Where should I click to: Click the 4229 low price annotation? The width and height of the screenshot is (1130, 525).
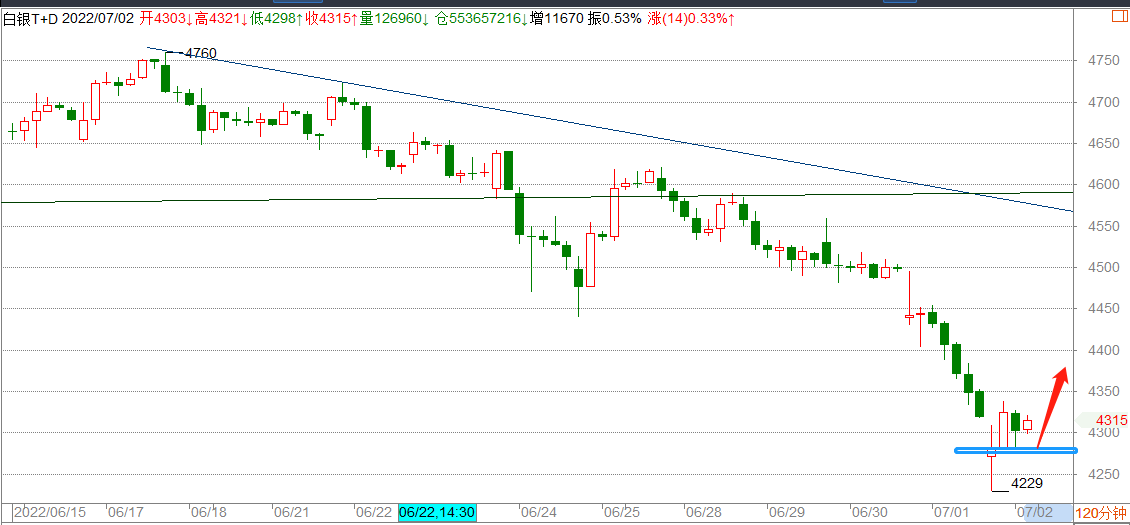click(x=1027, y=483)
